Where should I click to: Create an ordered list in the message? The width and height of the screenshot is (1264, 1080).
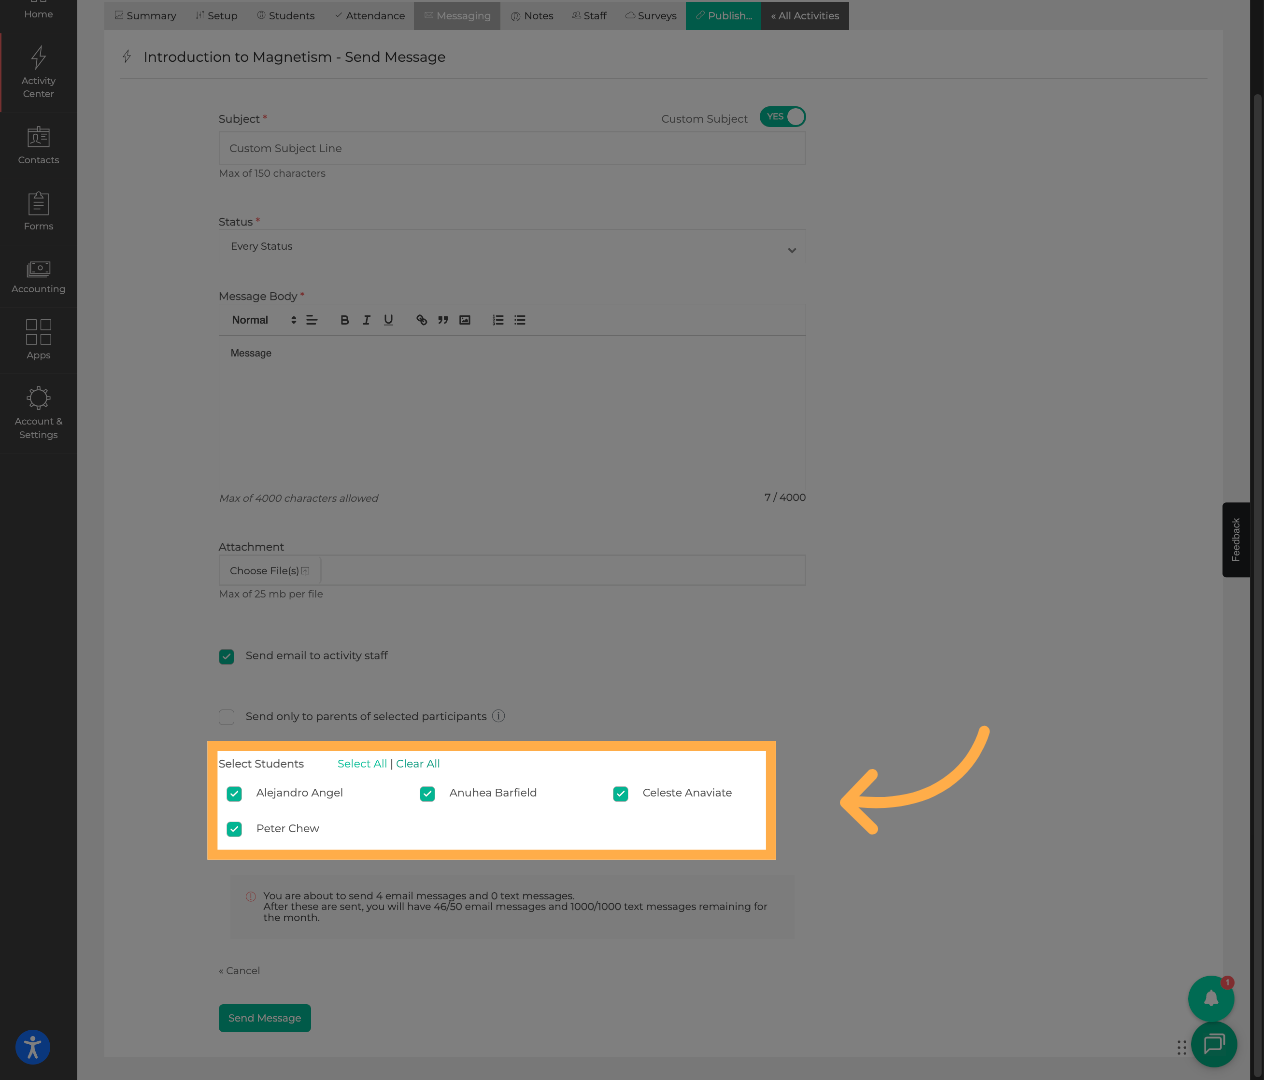coord(497,319)
